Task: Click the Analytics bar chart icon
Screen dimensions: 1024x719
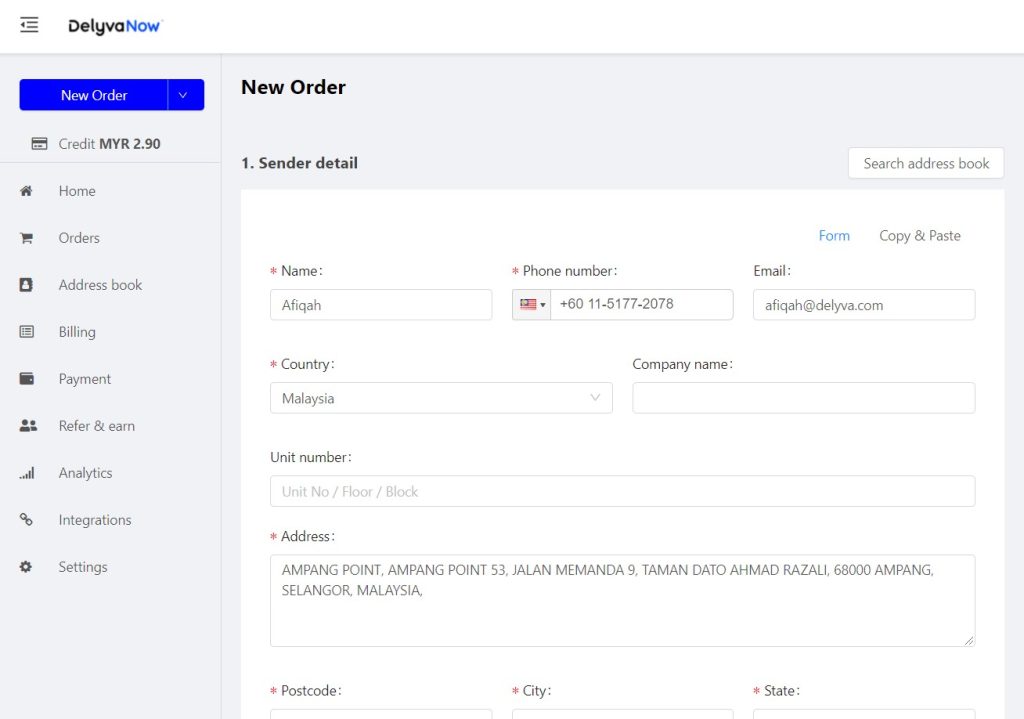Action: pos(27,473)
